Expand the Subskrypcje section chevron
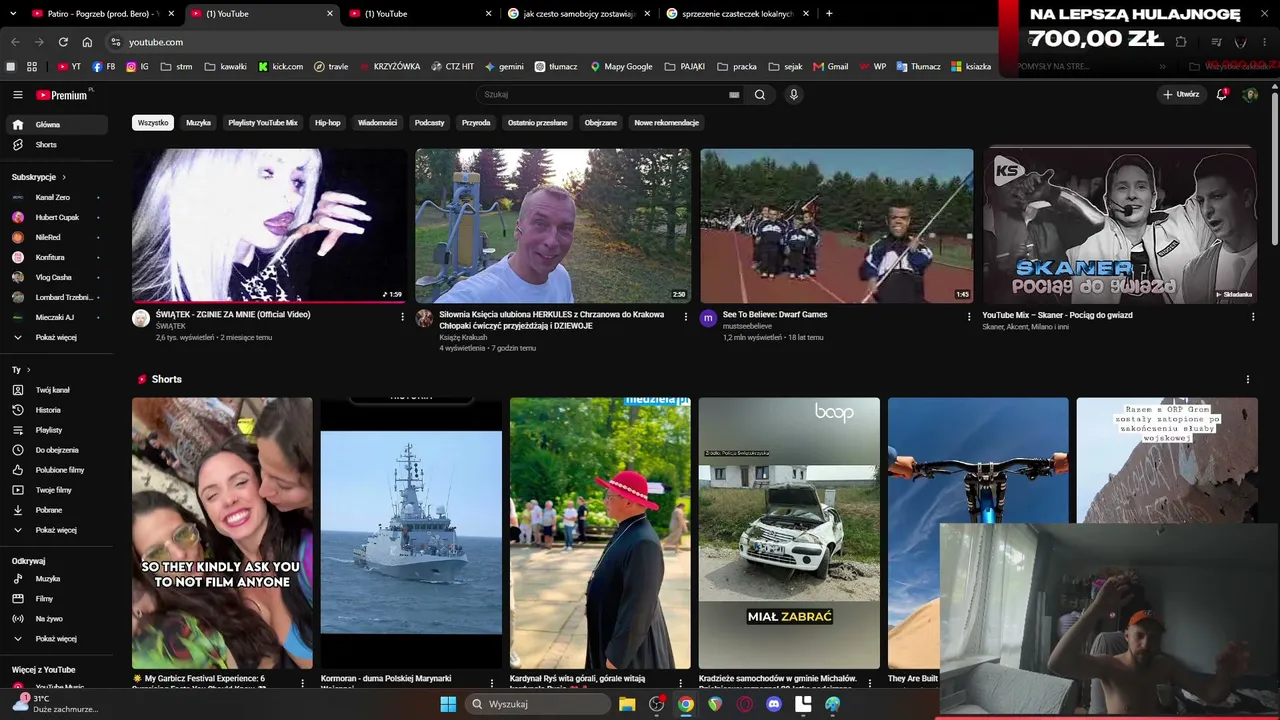 point(64,177)
